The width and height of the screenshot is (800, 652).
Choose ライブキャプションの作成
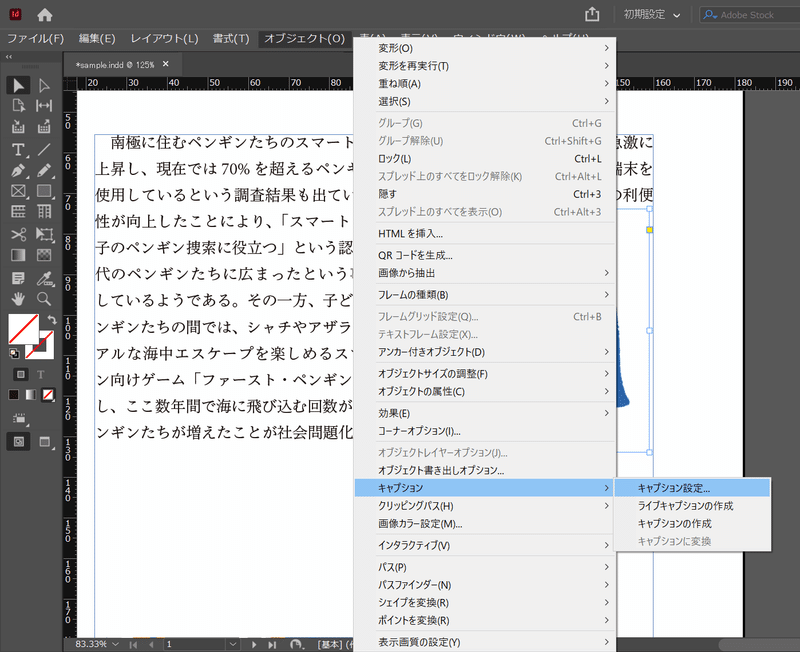point(692,506)
